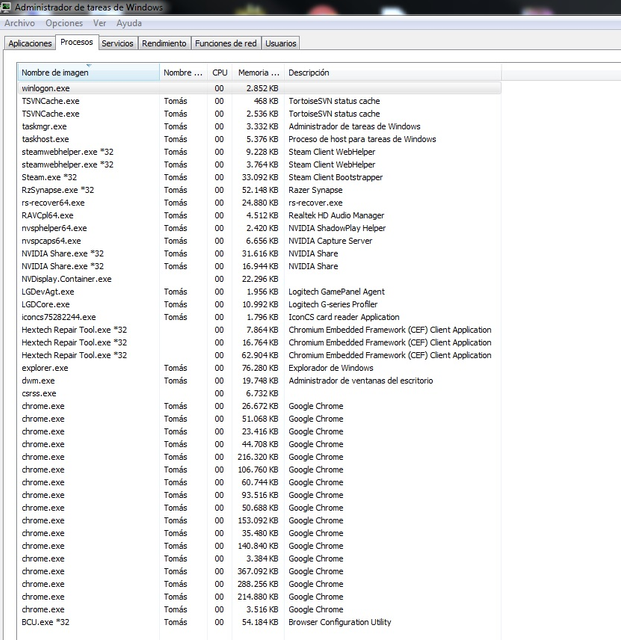Image resolution: width=621 pixels, height=640 pixels.
Task: Click the Logitech G-series Profiler description
Action: [x=333, y=304]
